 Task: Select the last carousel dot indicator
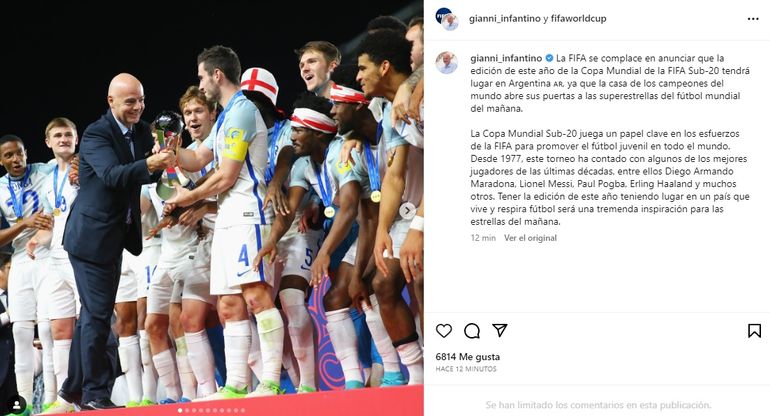tap(243, 410)
